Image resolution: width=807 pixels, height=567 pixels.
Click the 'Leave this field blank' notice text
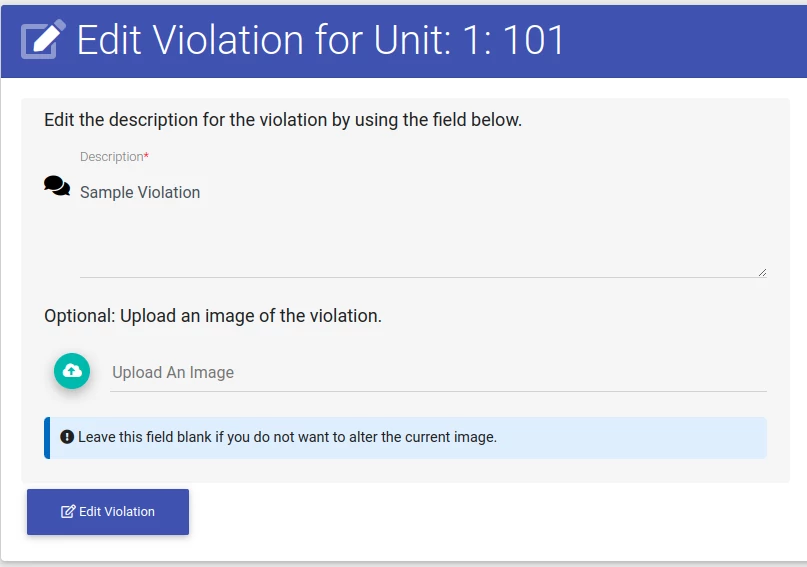coord(287,437)
